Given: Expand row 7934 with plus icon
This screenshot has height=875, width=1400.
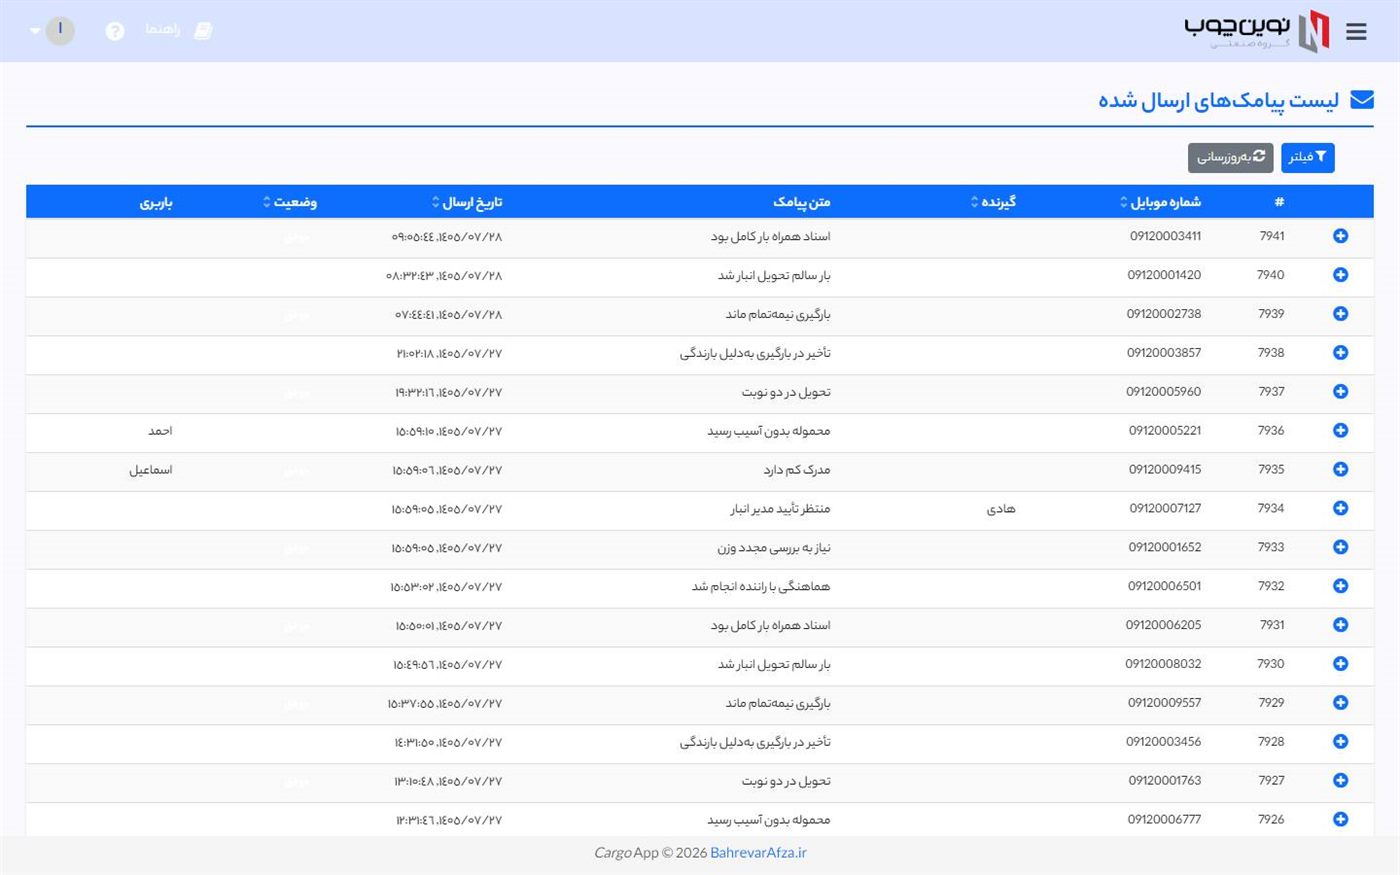Looking at the screenshot, I should point(1340,508).
